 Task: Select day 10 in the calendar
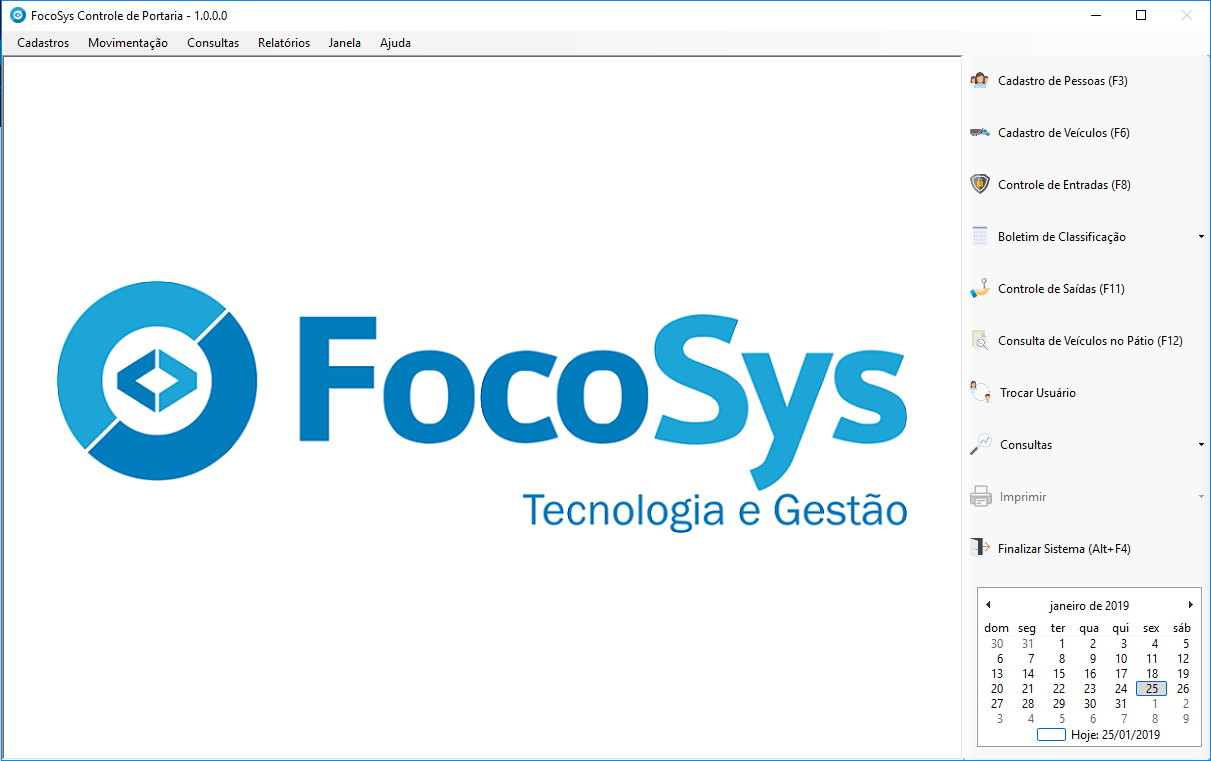[x=1121, y=659]
